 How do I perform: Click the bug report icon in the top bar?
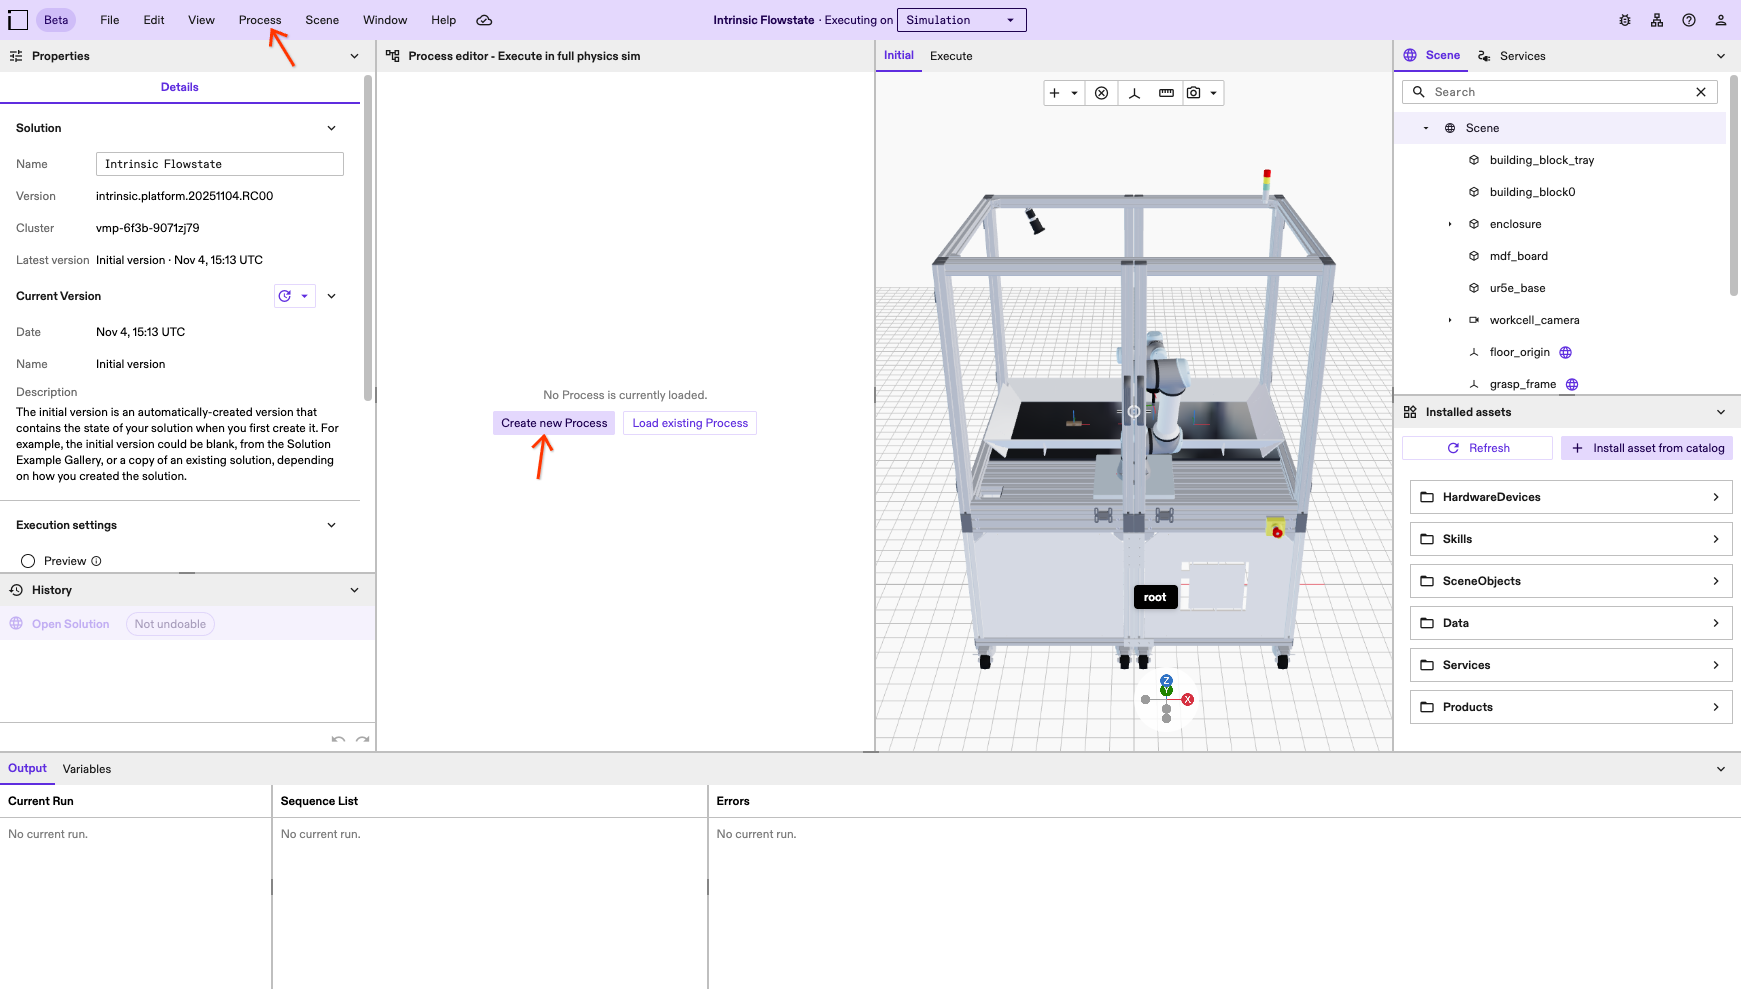1624,20
